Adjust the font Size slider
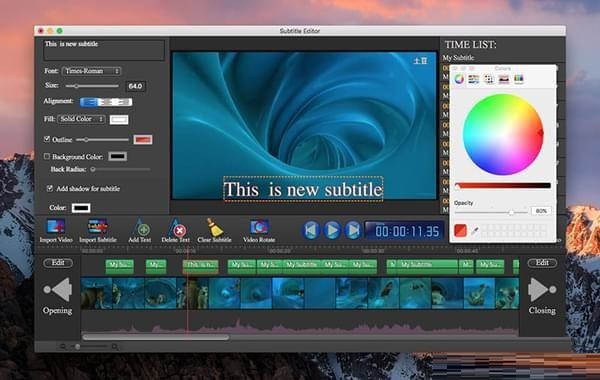Image resolution: width=600 pixels, height=380 pixels. (x=92, y=86)
